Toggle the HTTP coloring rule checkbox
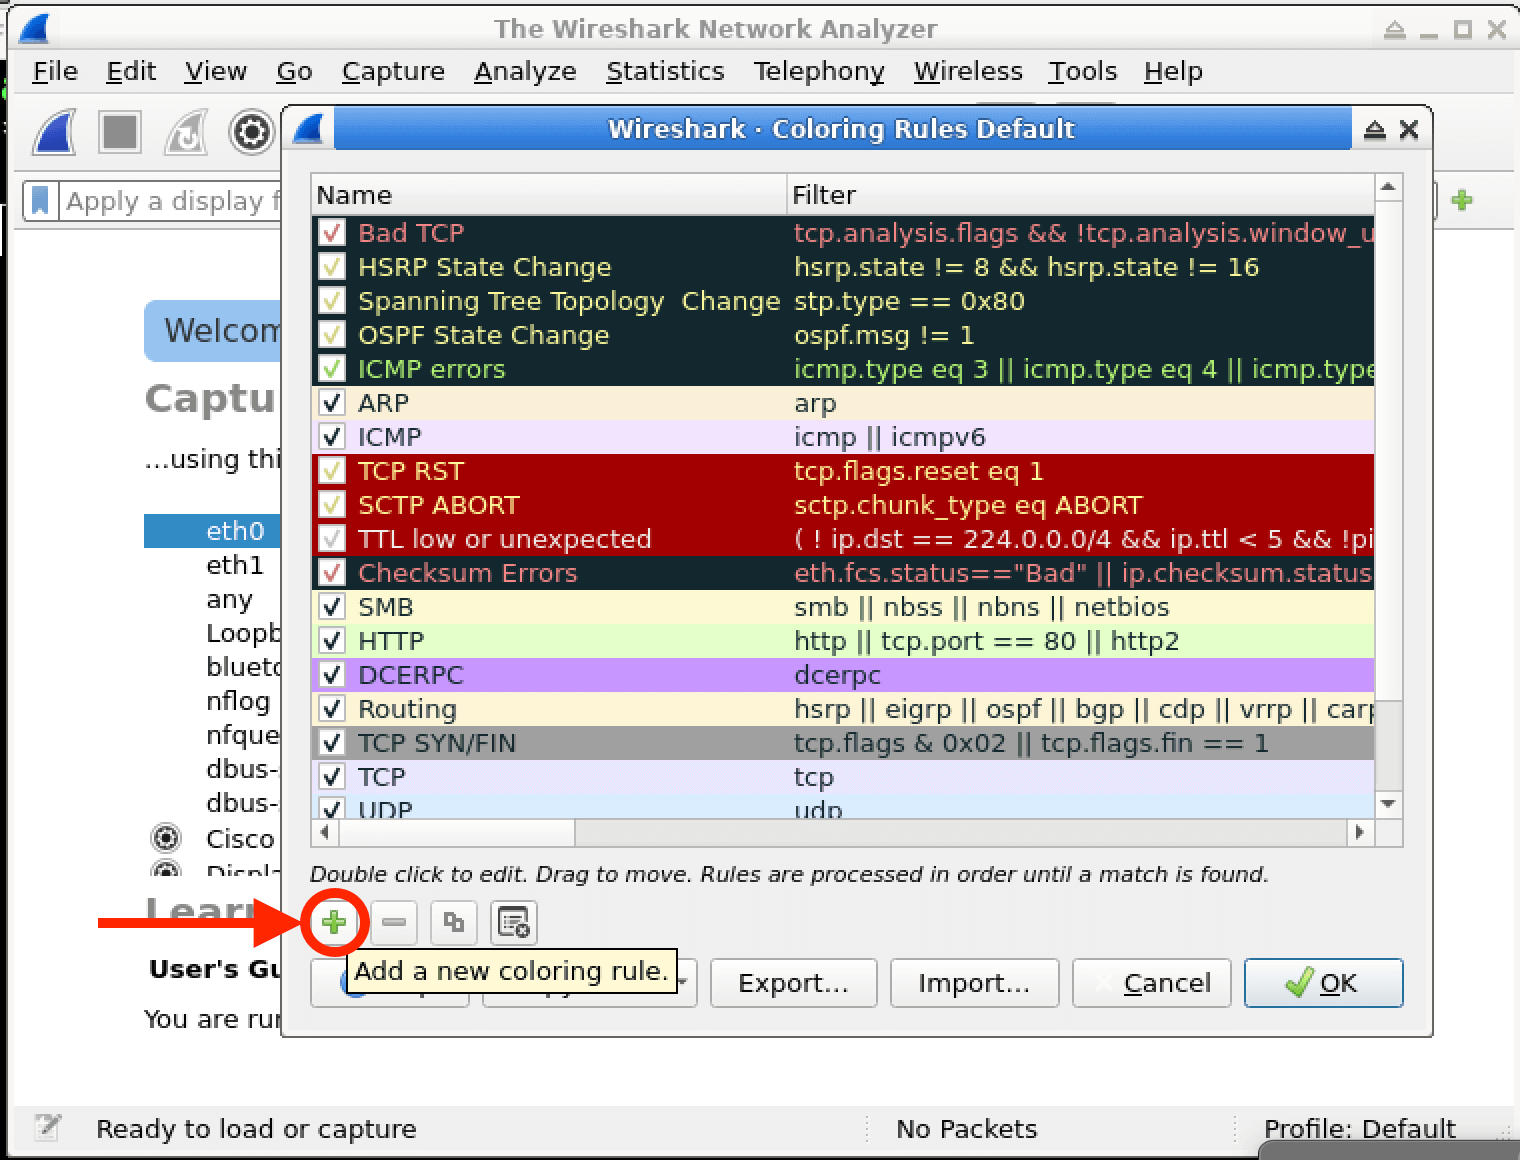Screen dimensions: 1520x1160 332,641
